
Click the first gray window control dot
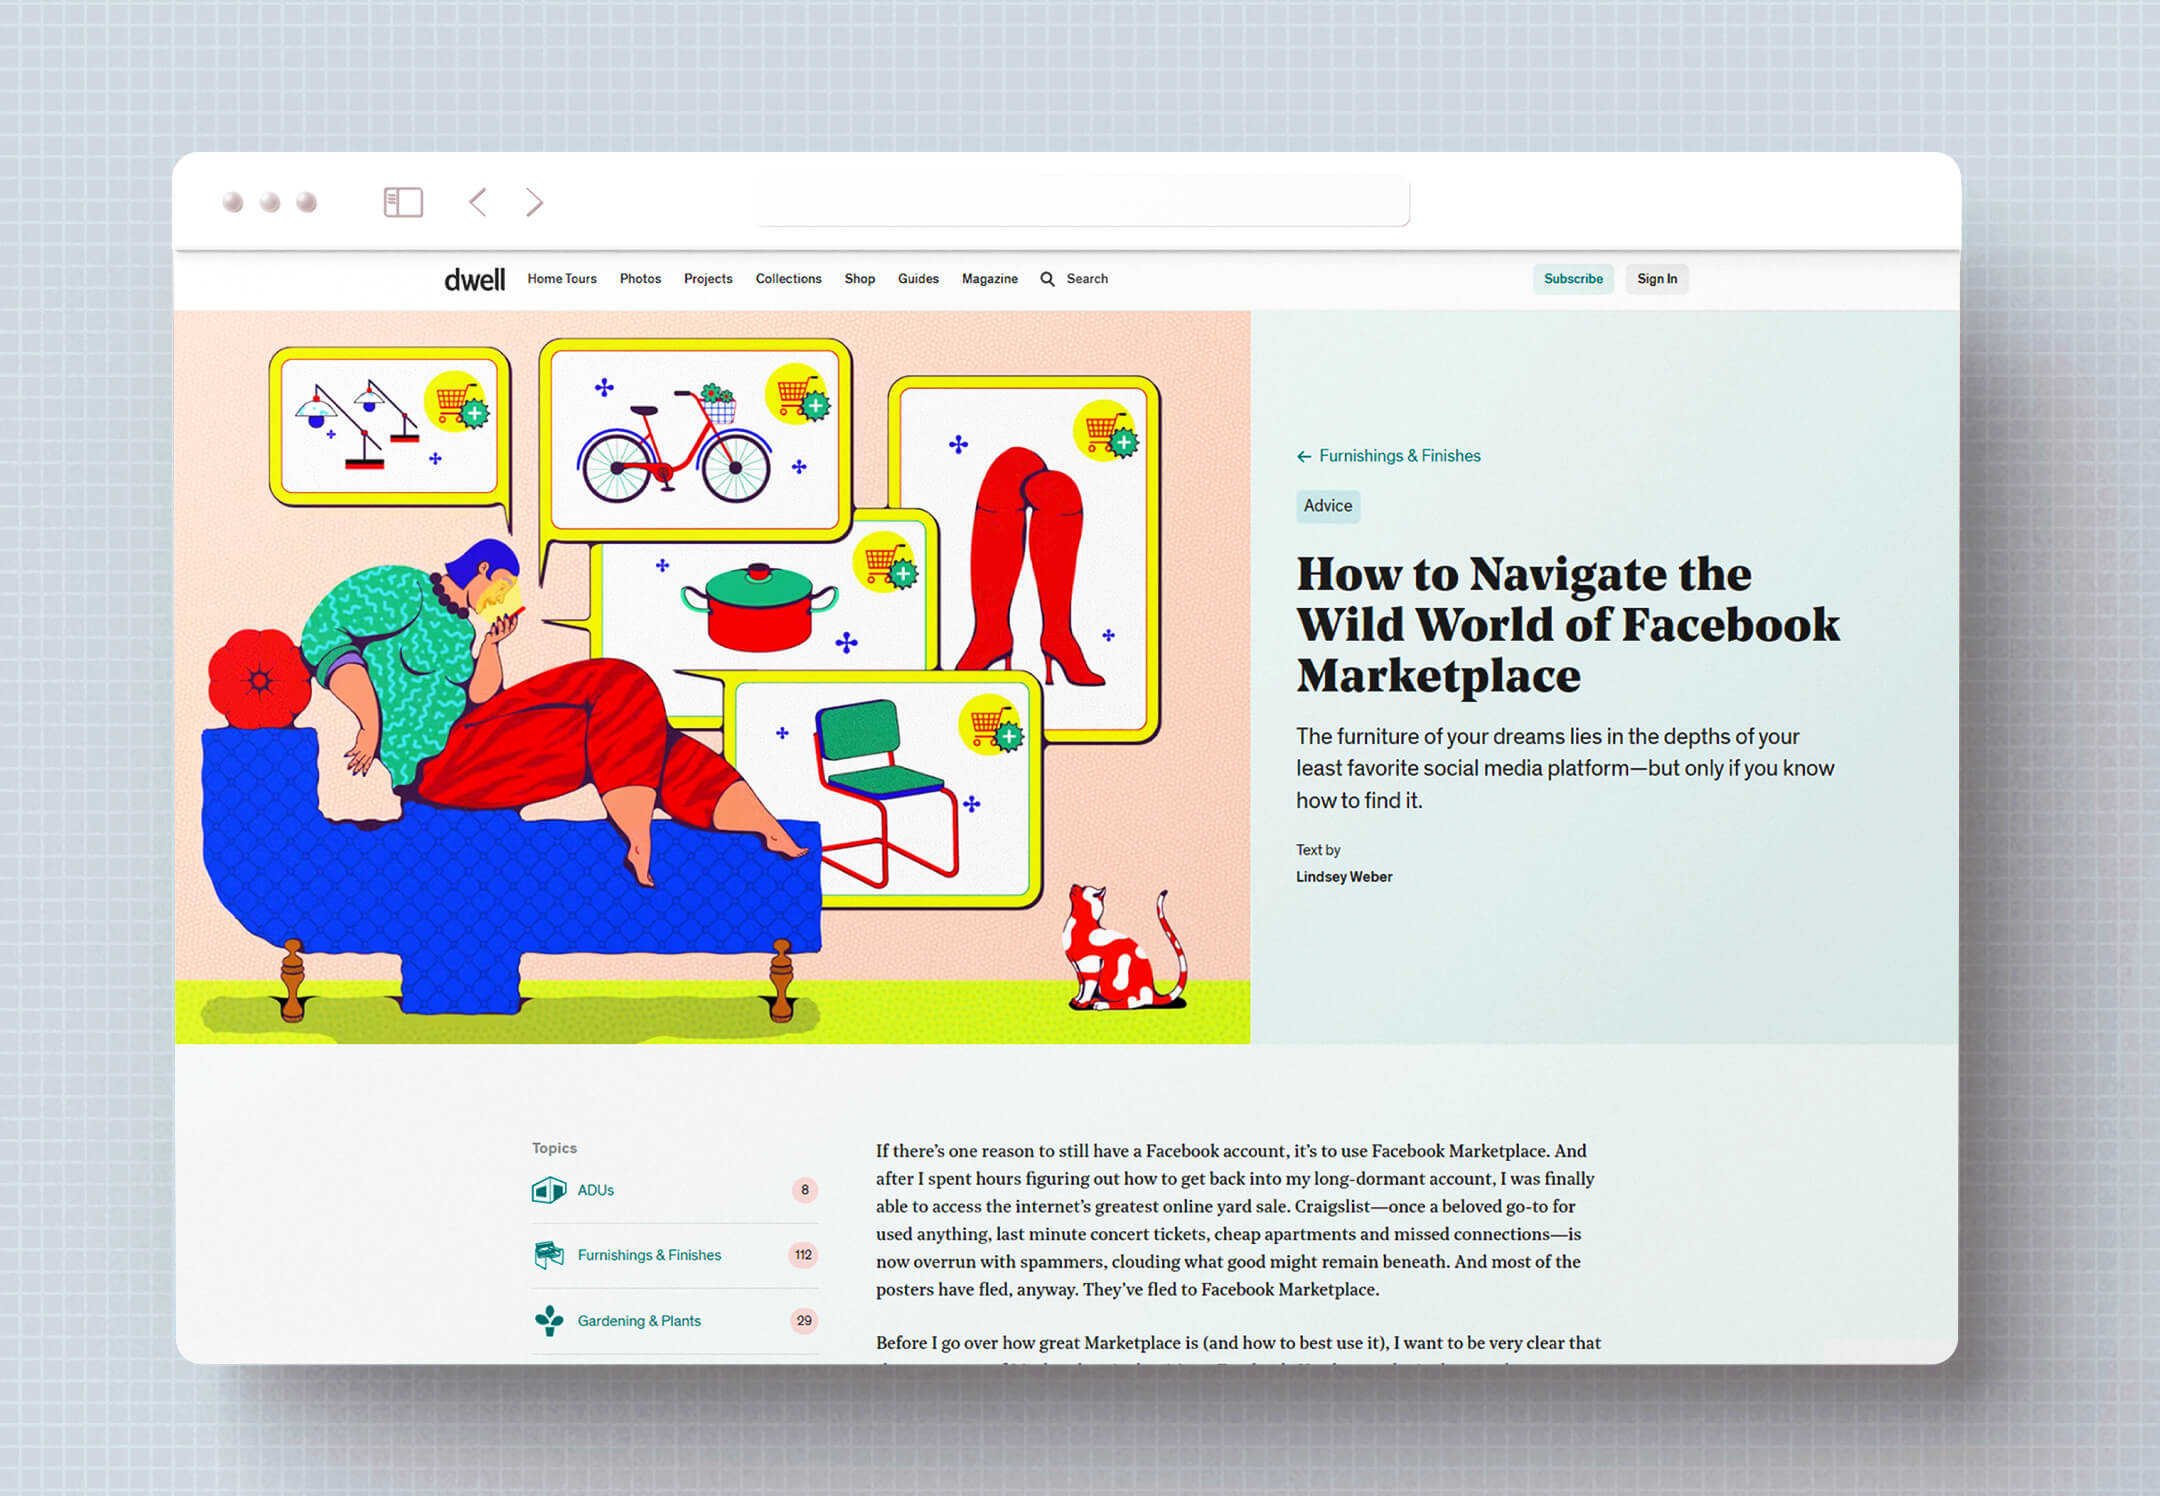pos(233,203)
